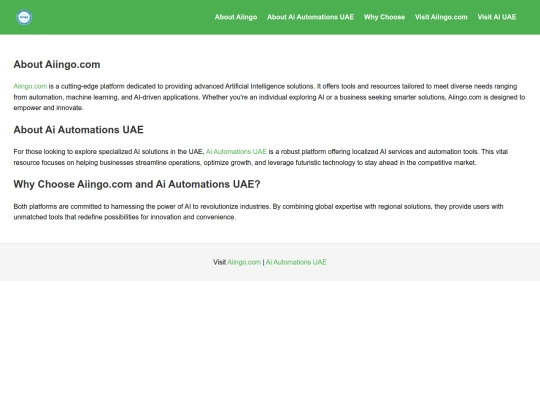Click Visit Ai UAE in the header
Screen dimensions: 540x405
click(497, 17)
